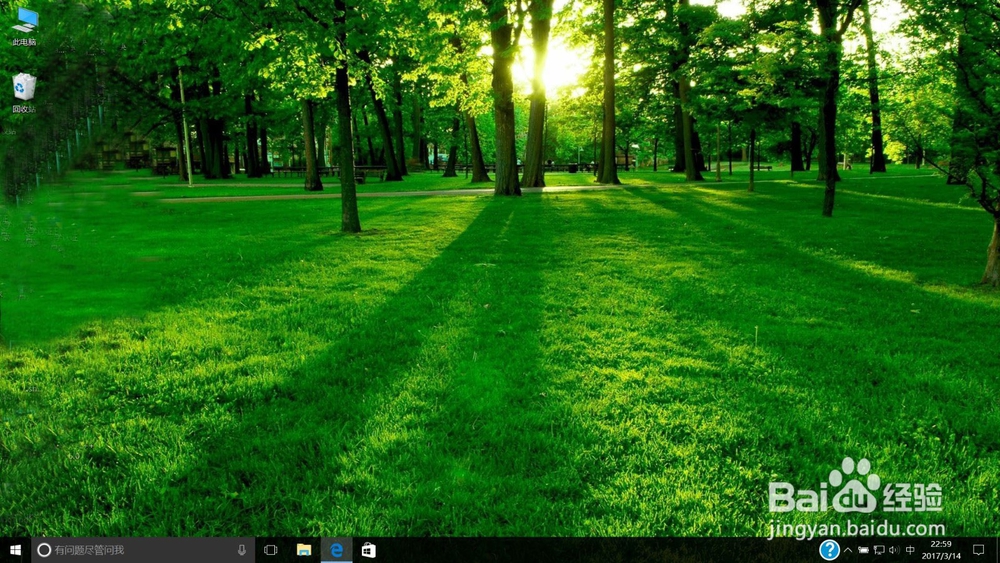Click the battery status tray icon
The image size is (1000, 563).
coord(863,550)
